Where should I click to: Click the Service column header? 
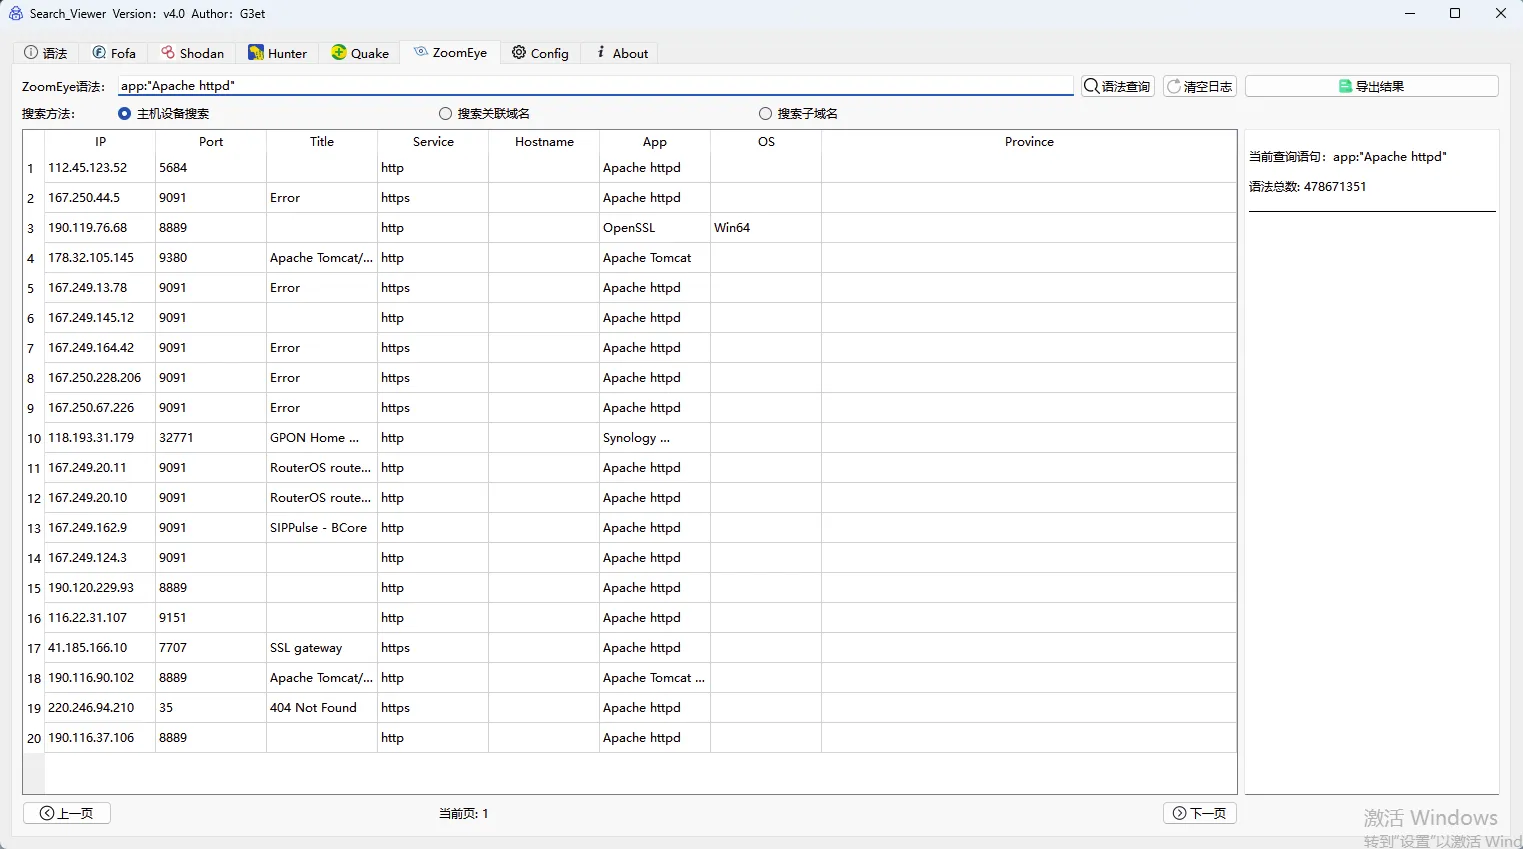pyautogui.click(x=433, y=142)
